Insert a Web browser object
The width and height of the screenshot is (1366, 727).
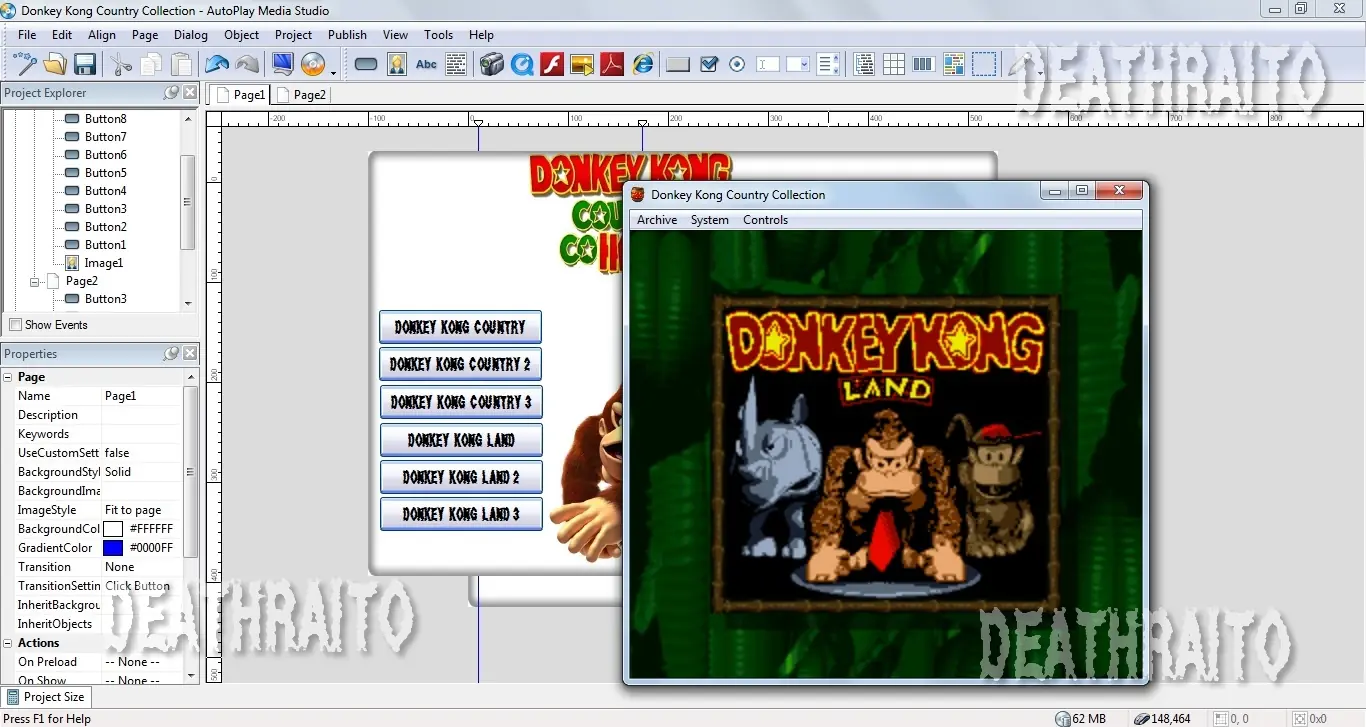click(x=643, y=65)
